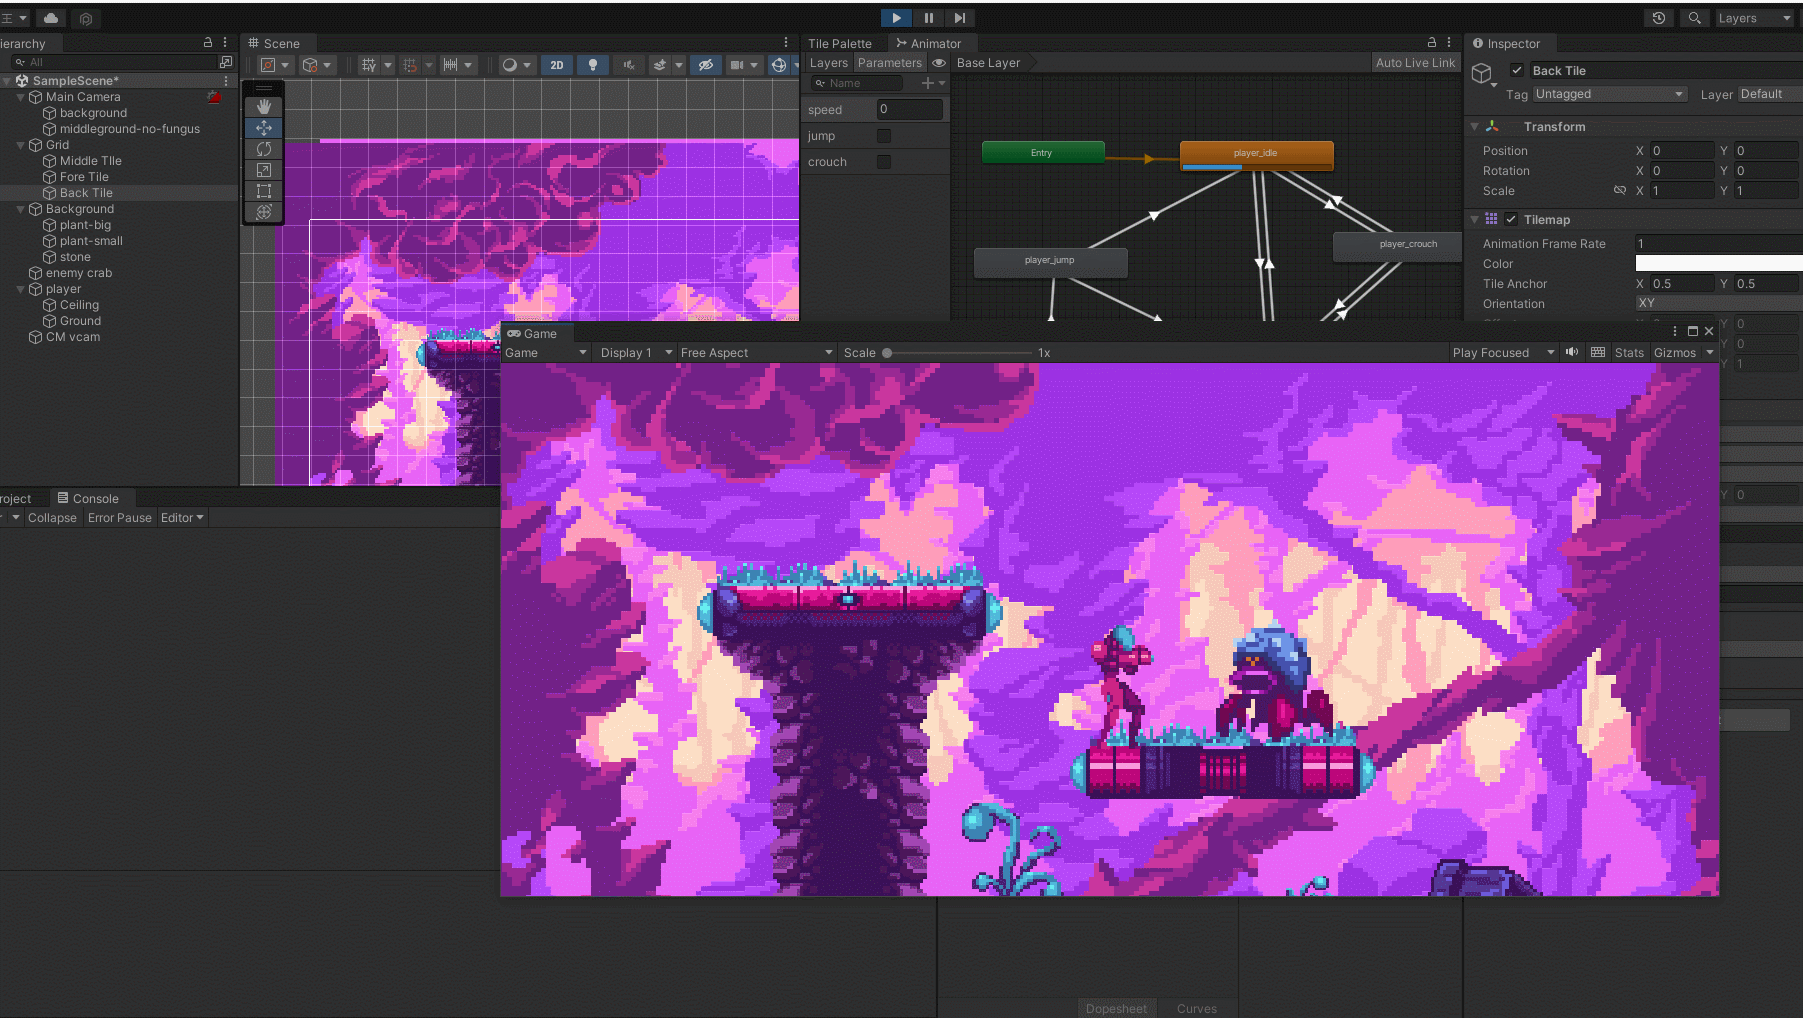Enable the crouch parameter checkbox
The image size is (1803, 1018).
tap(884, 162)
